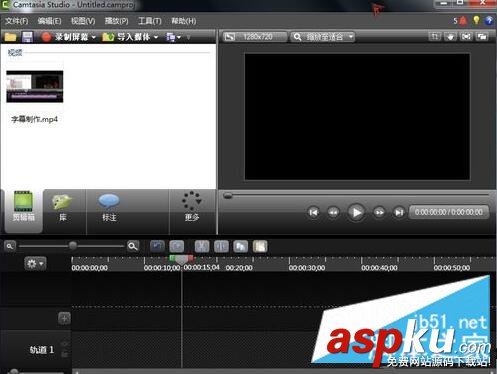Click the preview playback scrubber handle
The image size is (497, 374).
click(228, 196)
